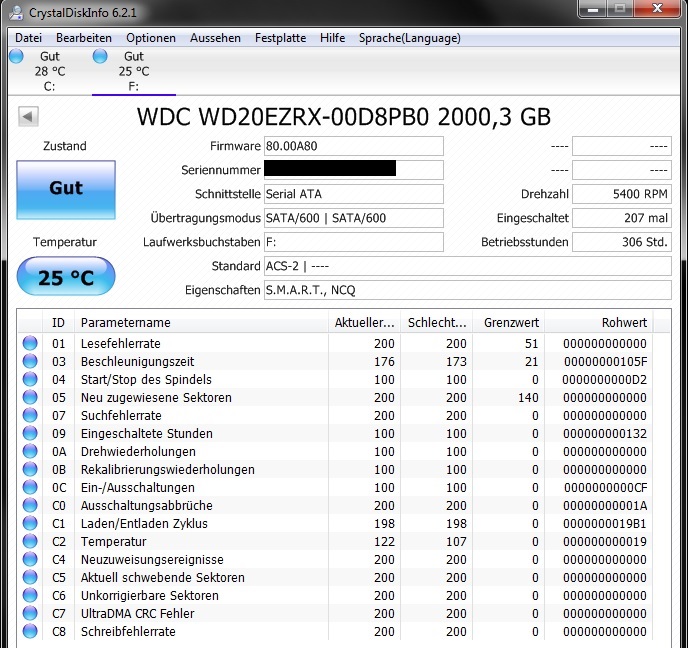Image resolution: width=688 pixels, height=648 pixels.
Task: Click status icon for Rekalibrierungswiederholungen row
Action: point(30,469)
